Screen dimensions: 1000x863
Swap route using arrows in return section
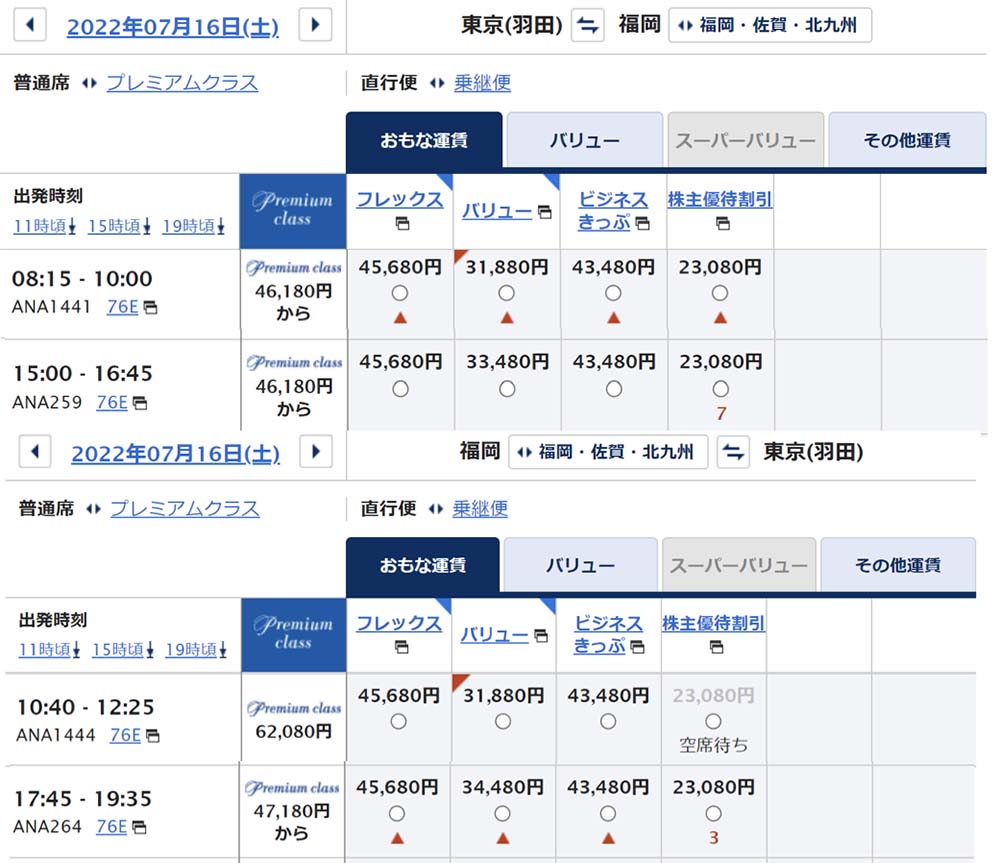coord(733,452)
